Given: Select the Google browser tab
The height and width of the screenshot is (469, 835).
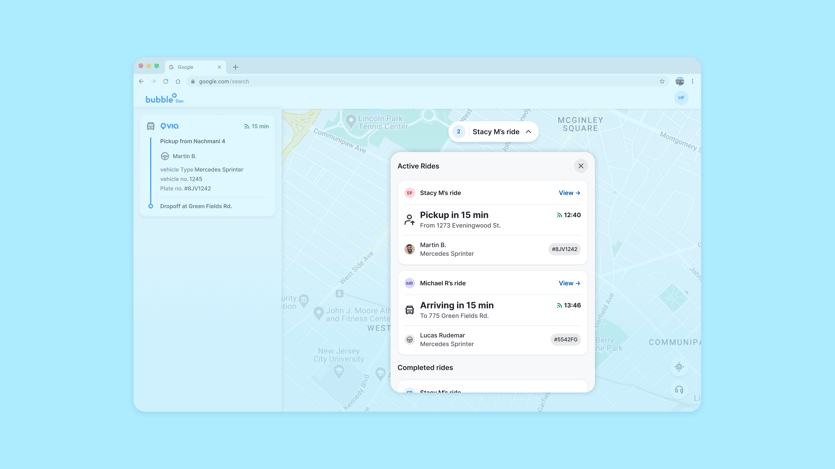Looking at the screenshot, I should click(x=190, y=67).
